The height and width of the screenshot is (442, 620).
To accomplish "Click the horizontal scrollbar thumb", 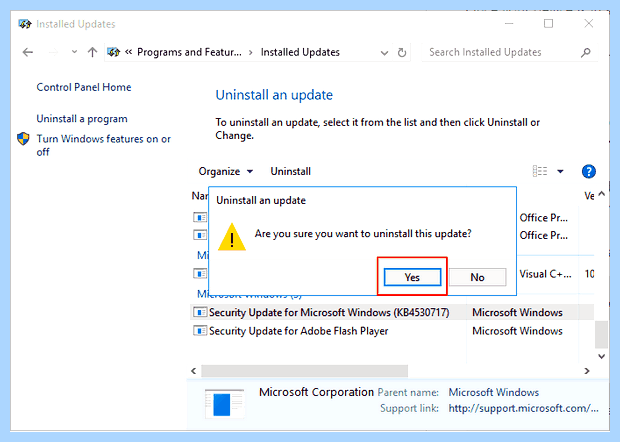I will (x=304, y=371).
